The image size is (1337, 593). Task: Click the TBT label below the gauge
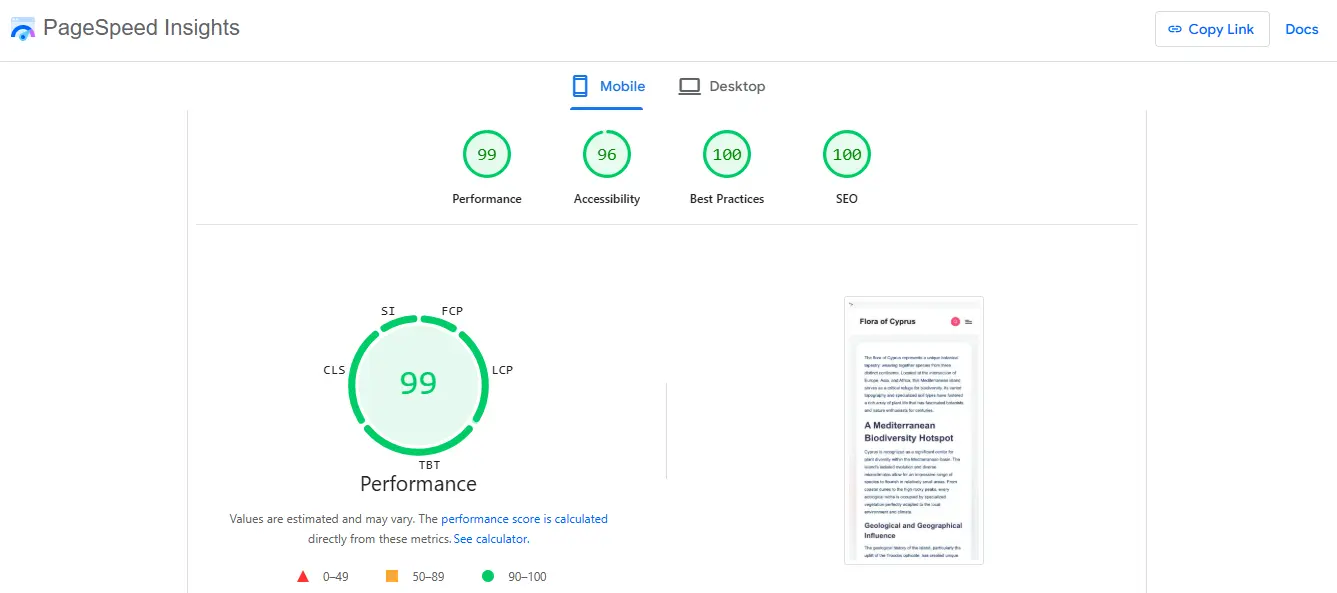point(429,465)
